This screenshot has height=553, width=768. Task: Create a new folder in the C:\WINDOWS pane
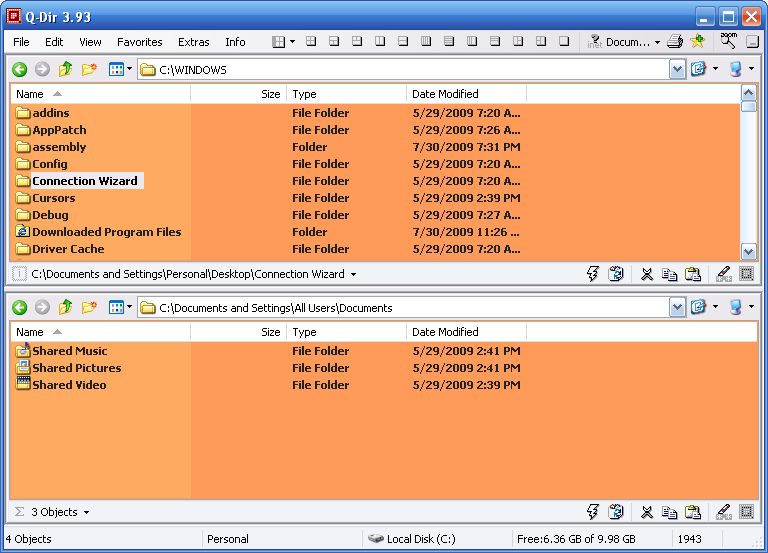coord(89,70)
